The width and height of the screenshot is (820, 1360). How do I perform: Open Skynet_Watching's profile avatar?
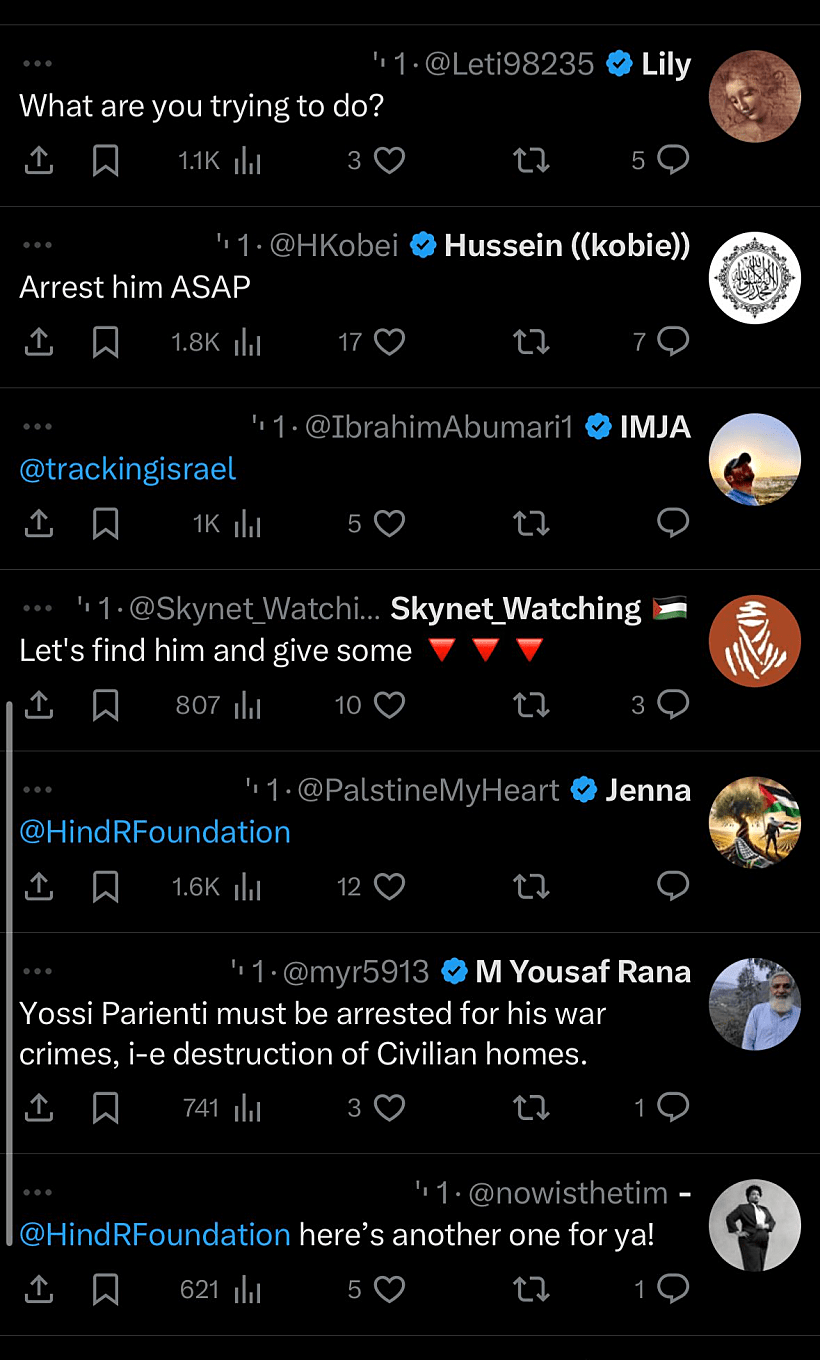[754, 641]
